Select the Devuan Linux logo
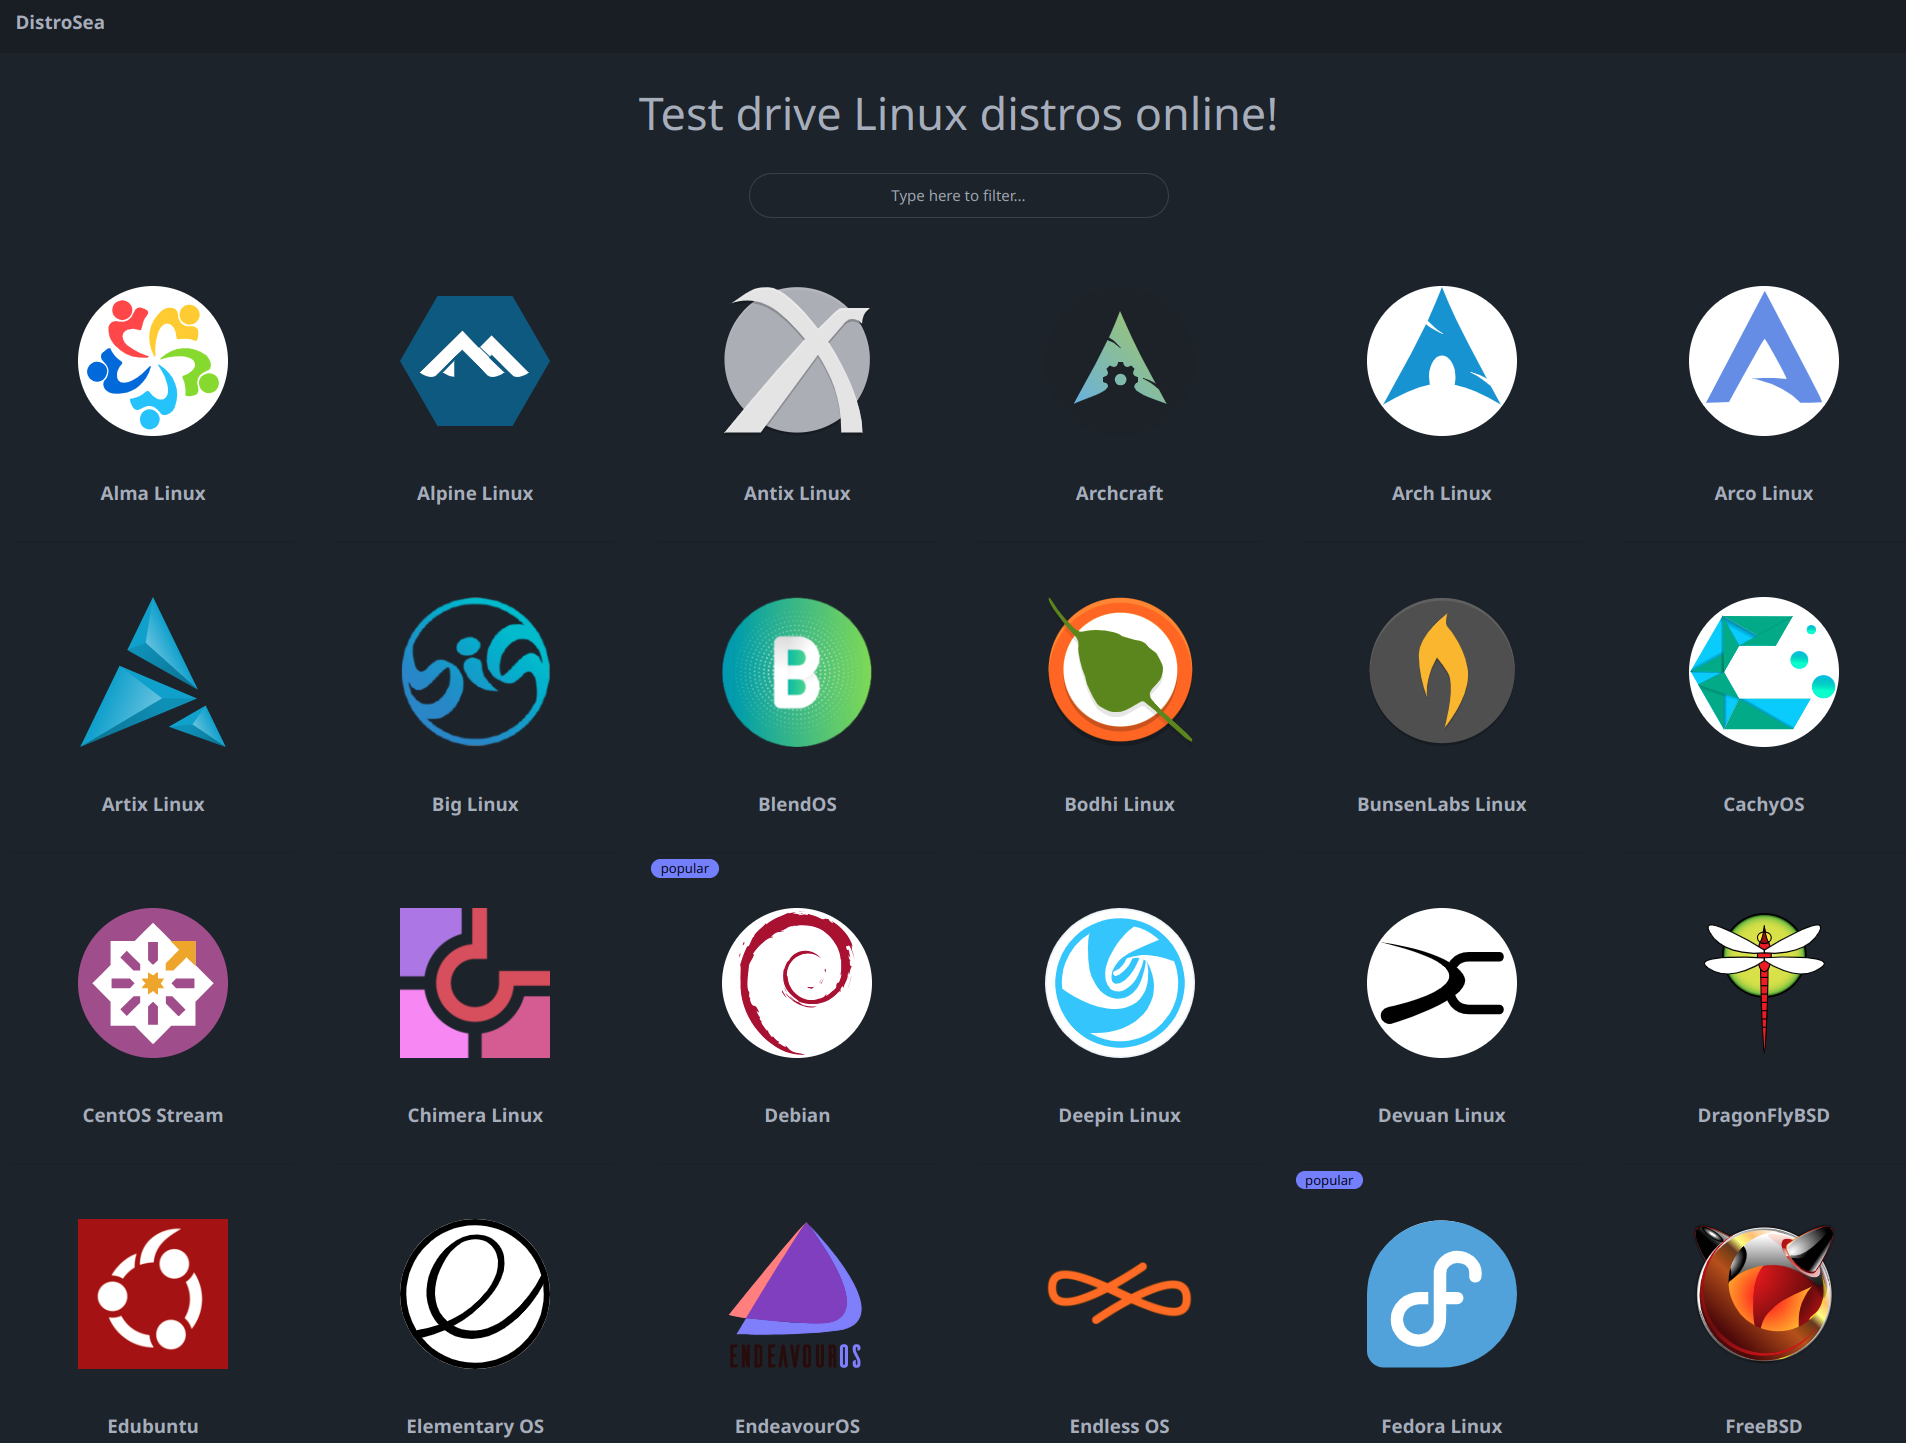The image size is (1906, 1443). (x=1442, y=983)
